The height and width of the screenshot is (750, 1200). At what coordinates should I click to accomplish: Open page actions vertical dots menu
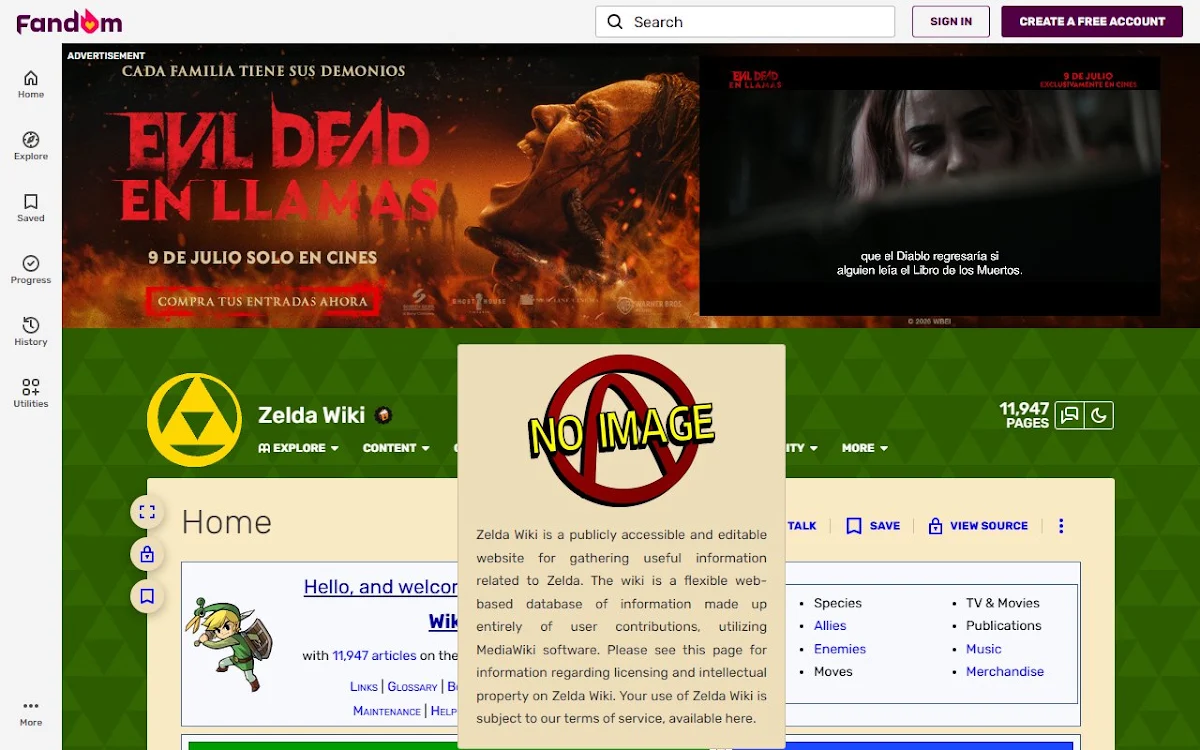tap(1061, 526)
